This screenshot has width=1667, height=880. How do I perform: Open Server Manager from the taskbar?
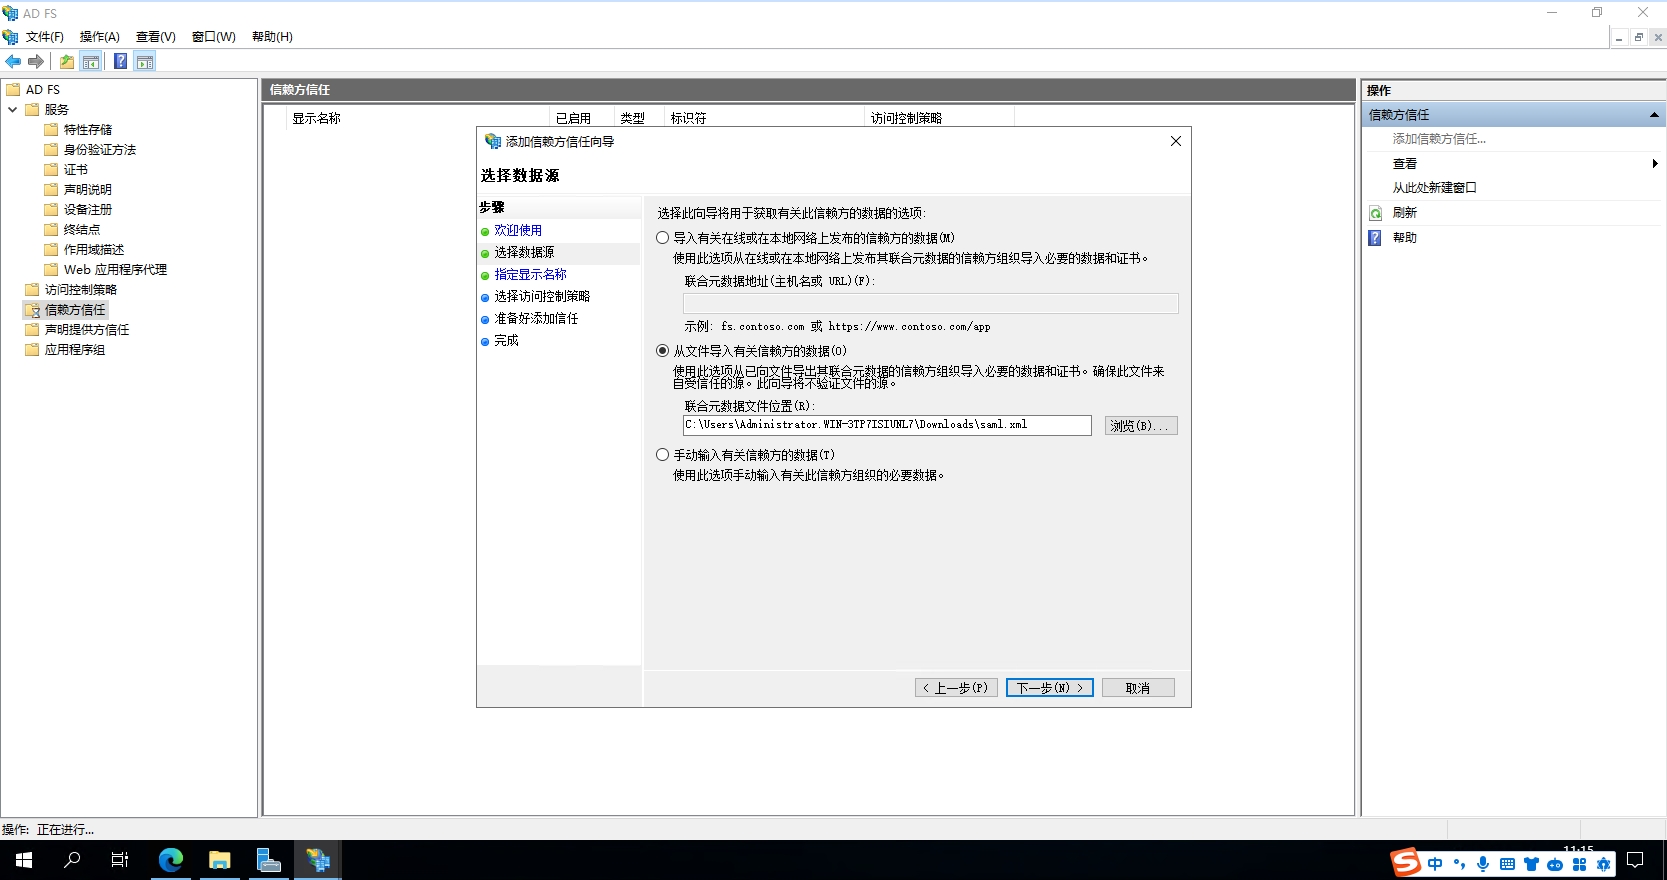point(268,860)
